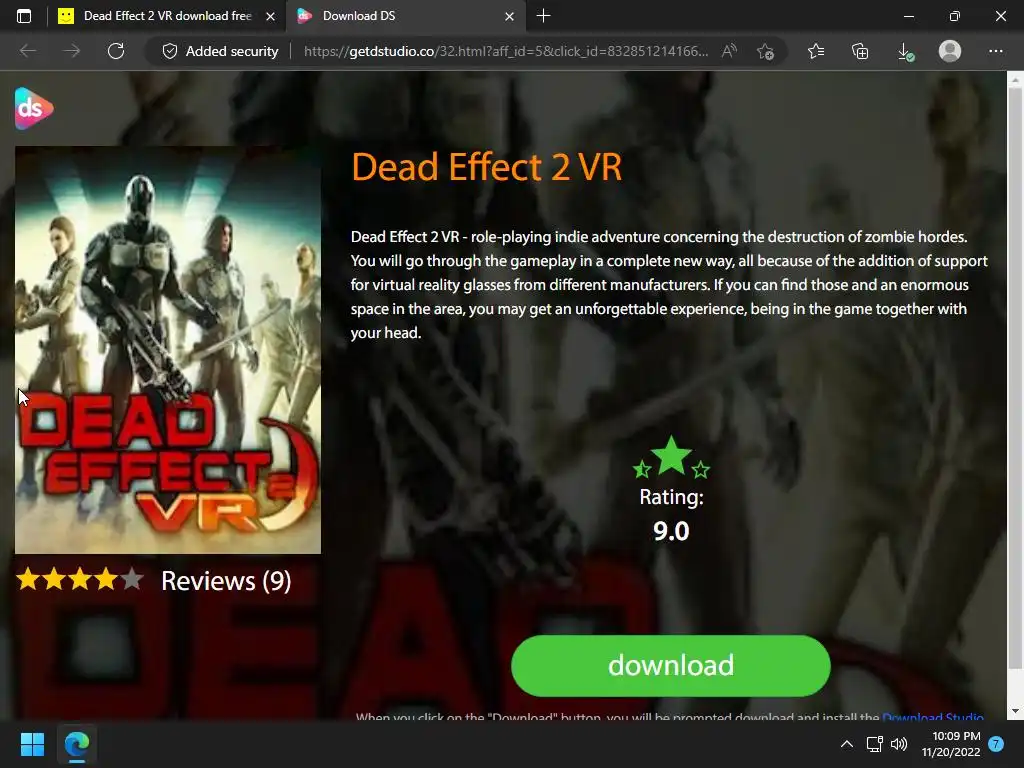Viewport: 1024px width, 768px height.
Task: Minimize the browser window
Action: tap(908, 16)
